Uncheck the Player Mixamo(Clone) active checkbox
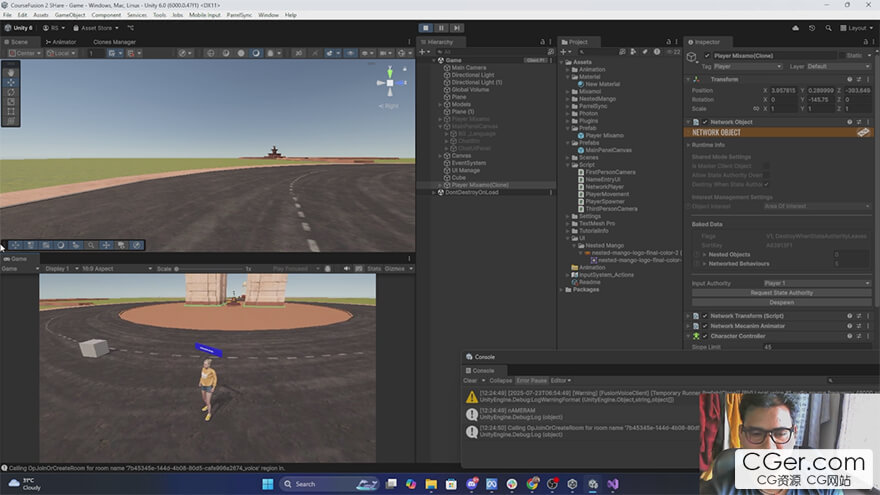This screenshot has width=880, height=495. 706,55
